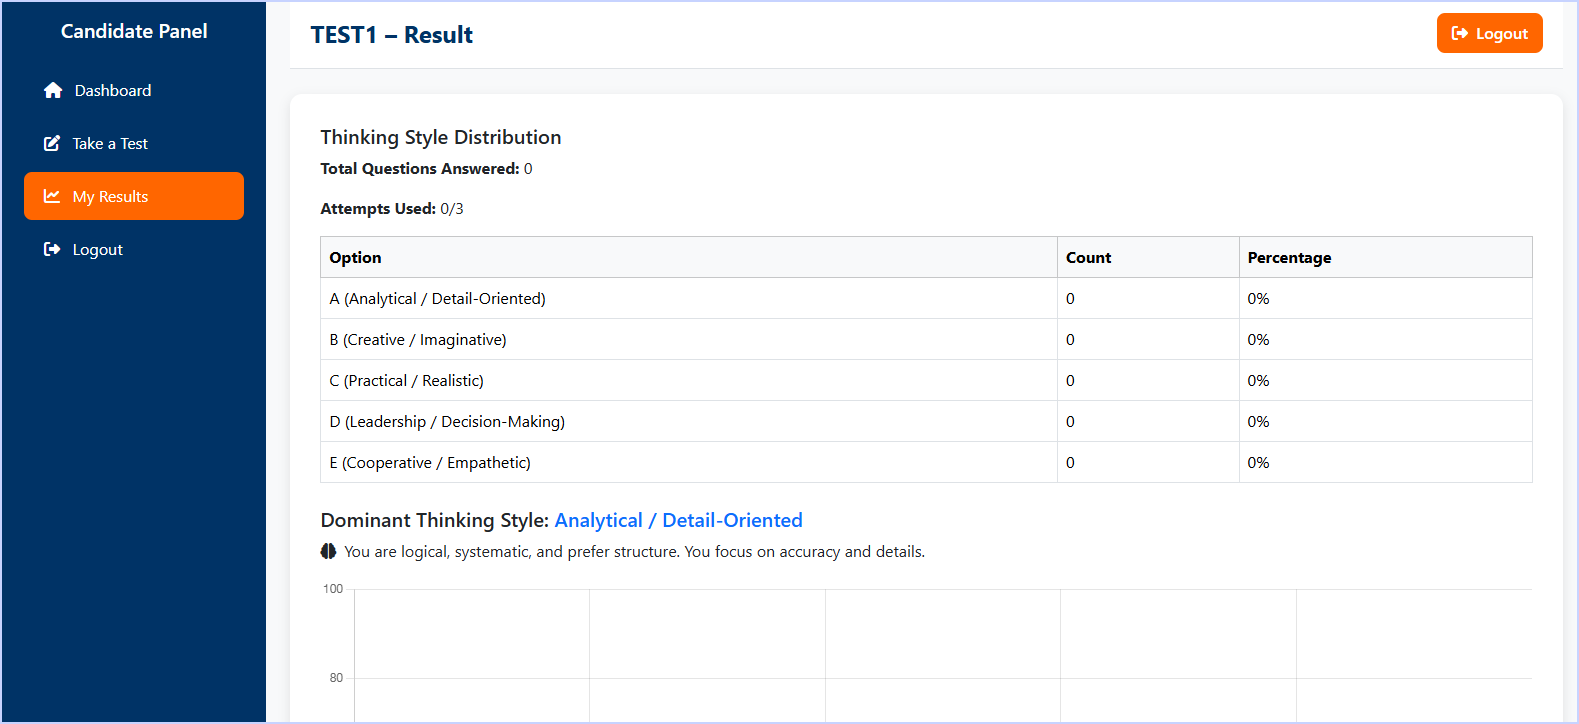The image size is (1579, 724).
Task: Select the D (Leadership / Decision-Making) row label
Action: (447, 422)
